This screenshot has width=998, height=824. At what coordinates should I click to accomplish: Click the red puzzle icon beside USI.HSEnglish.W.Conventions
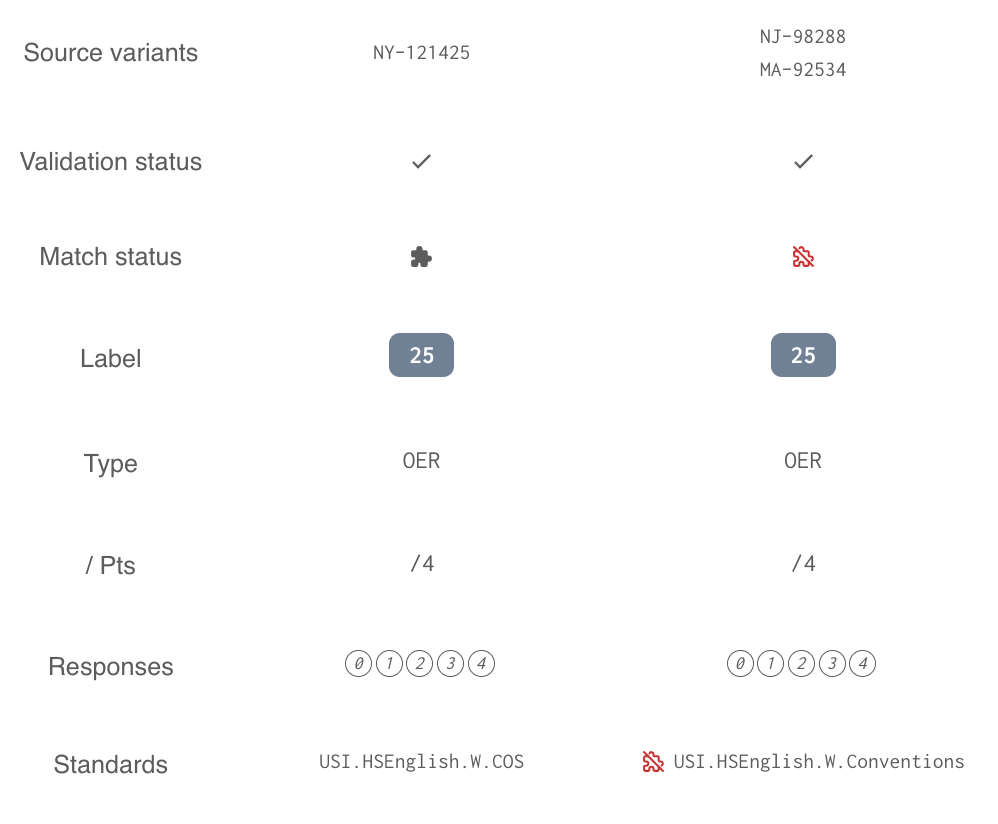point(653,762)
